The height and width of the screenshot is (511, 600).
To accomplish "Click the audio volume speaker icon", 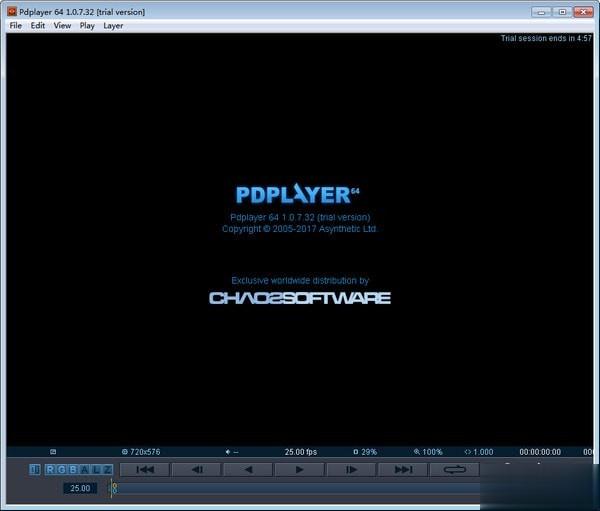I will (228, 452).
